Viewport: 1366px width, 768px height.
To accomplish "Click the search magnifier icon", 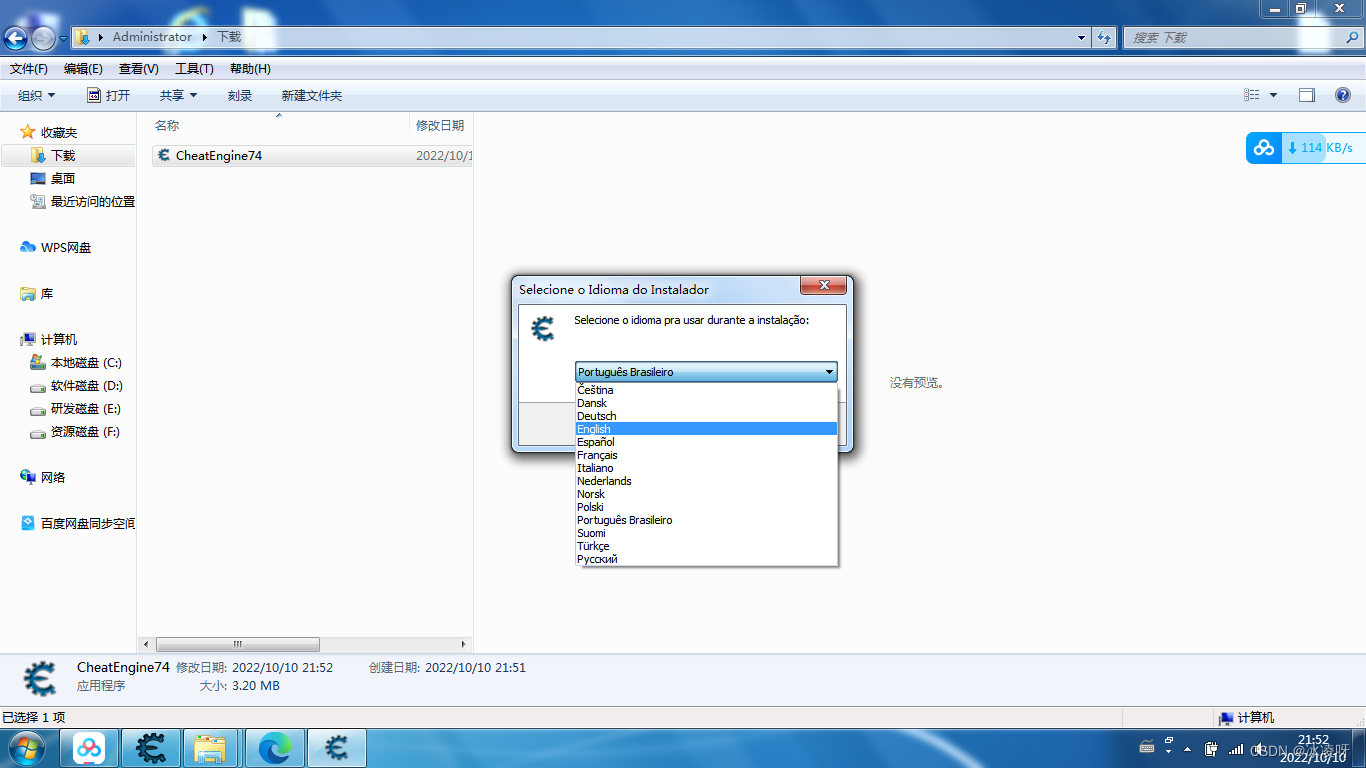I will point(1352,37).
